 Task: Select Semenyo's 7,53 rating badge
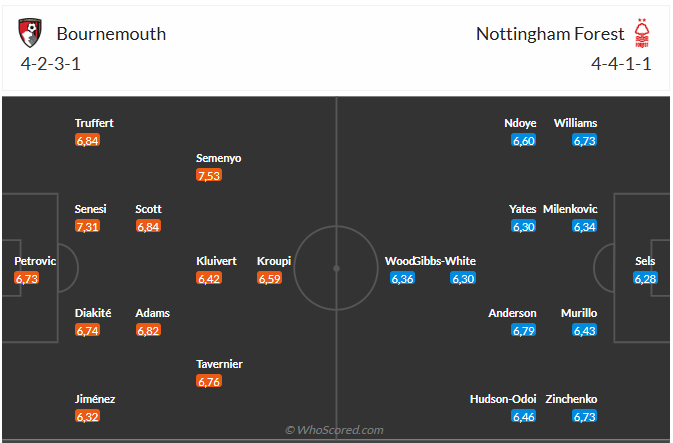(x=209, y=176)
